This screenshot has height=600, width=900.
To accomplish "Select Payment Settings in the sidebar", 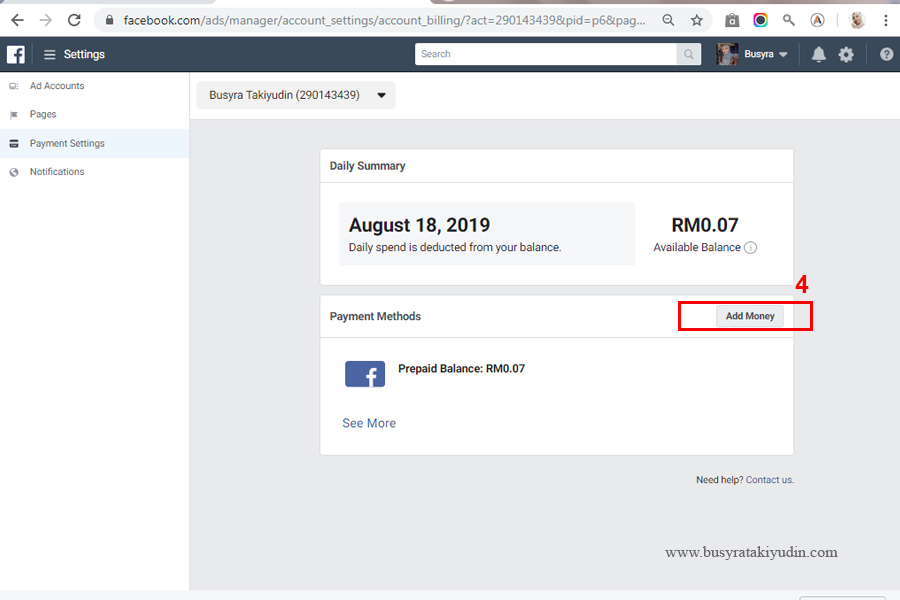I will point(67,143).
